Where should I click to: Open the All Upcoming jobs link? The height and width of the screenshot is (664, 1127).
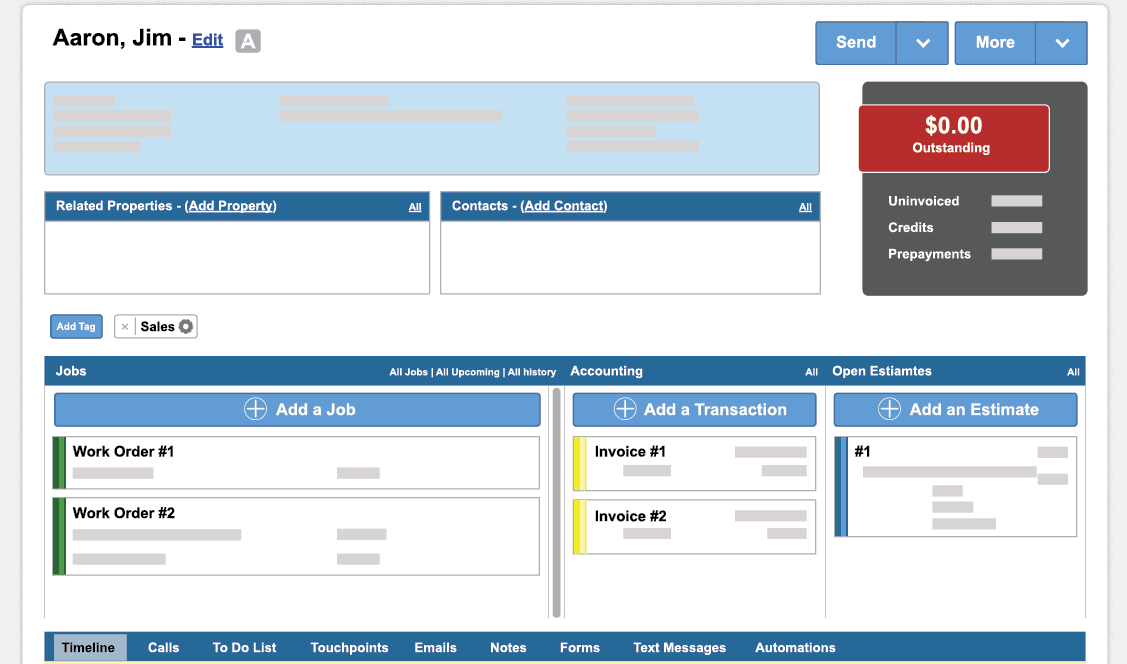click(x=468, y=372)
